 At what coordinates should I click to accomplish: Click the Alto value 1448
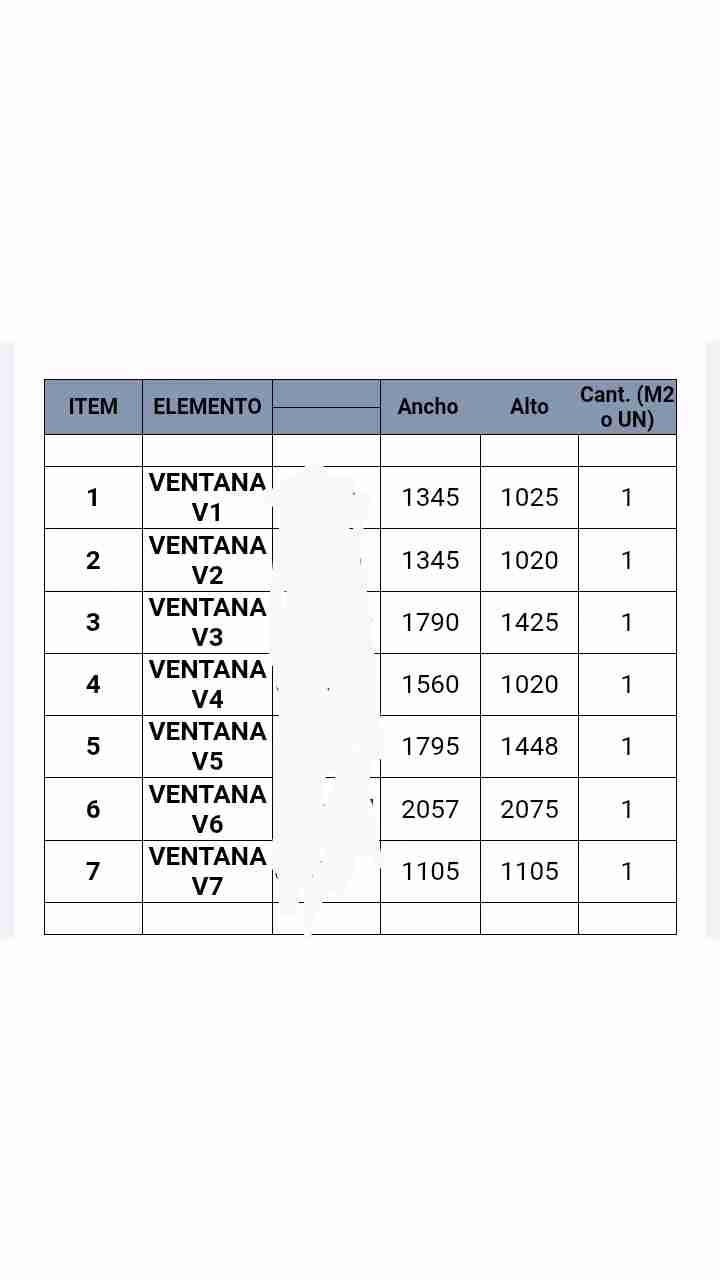(529, 746)
